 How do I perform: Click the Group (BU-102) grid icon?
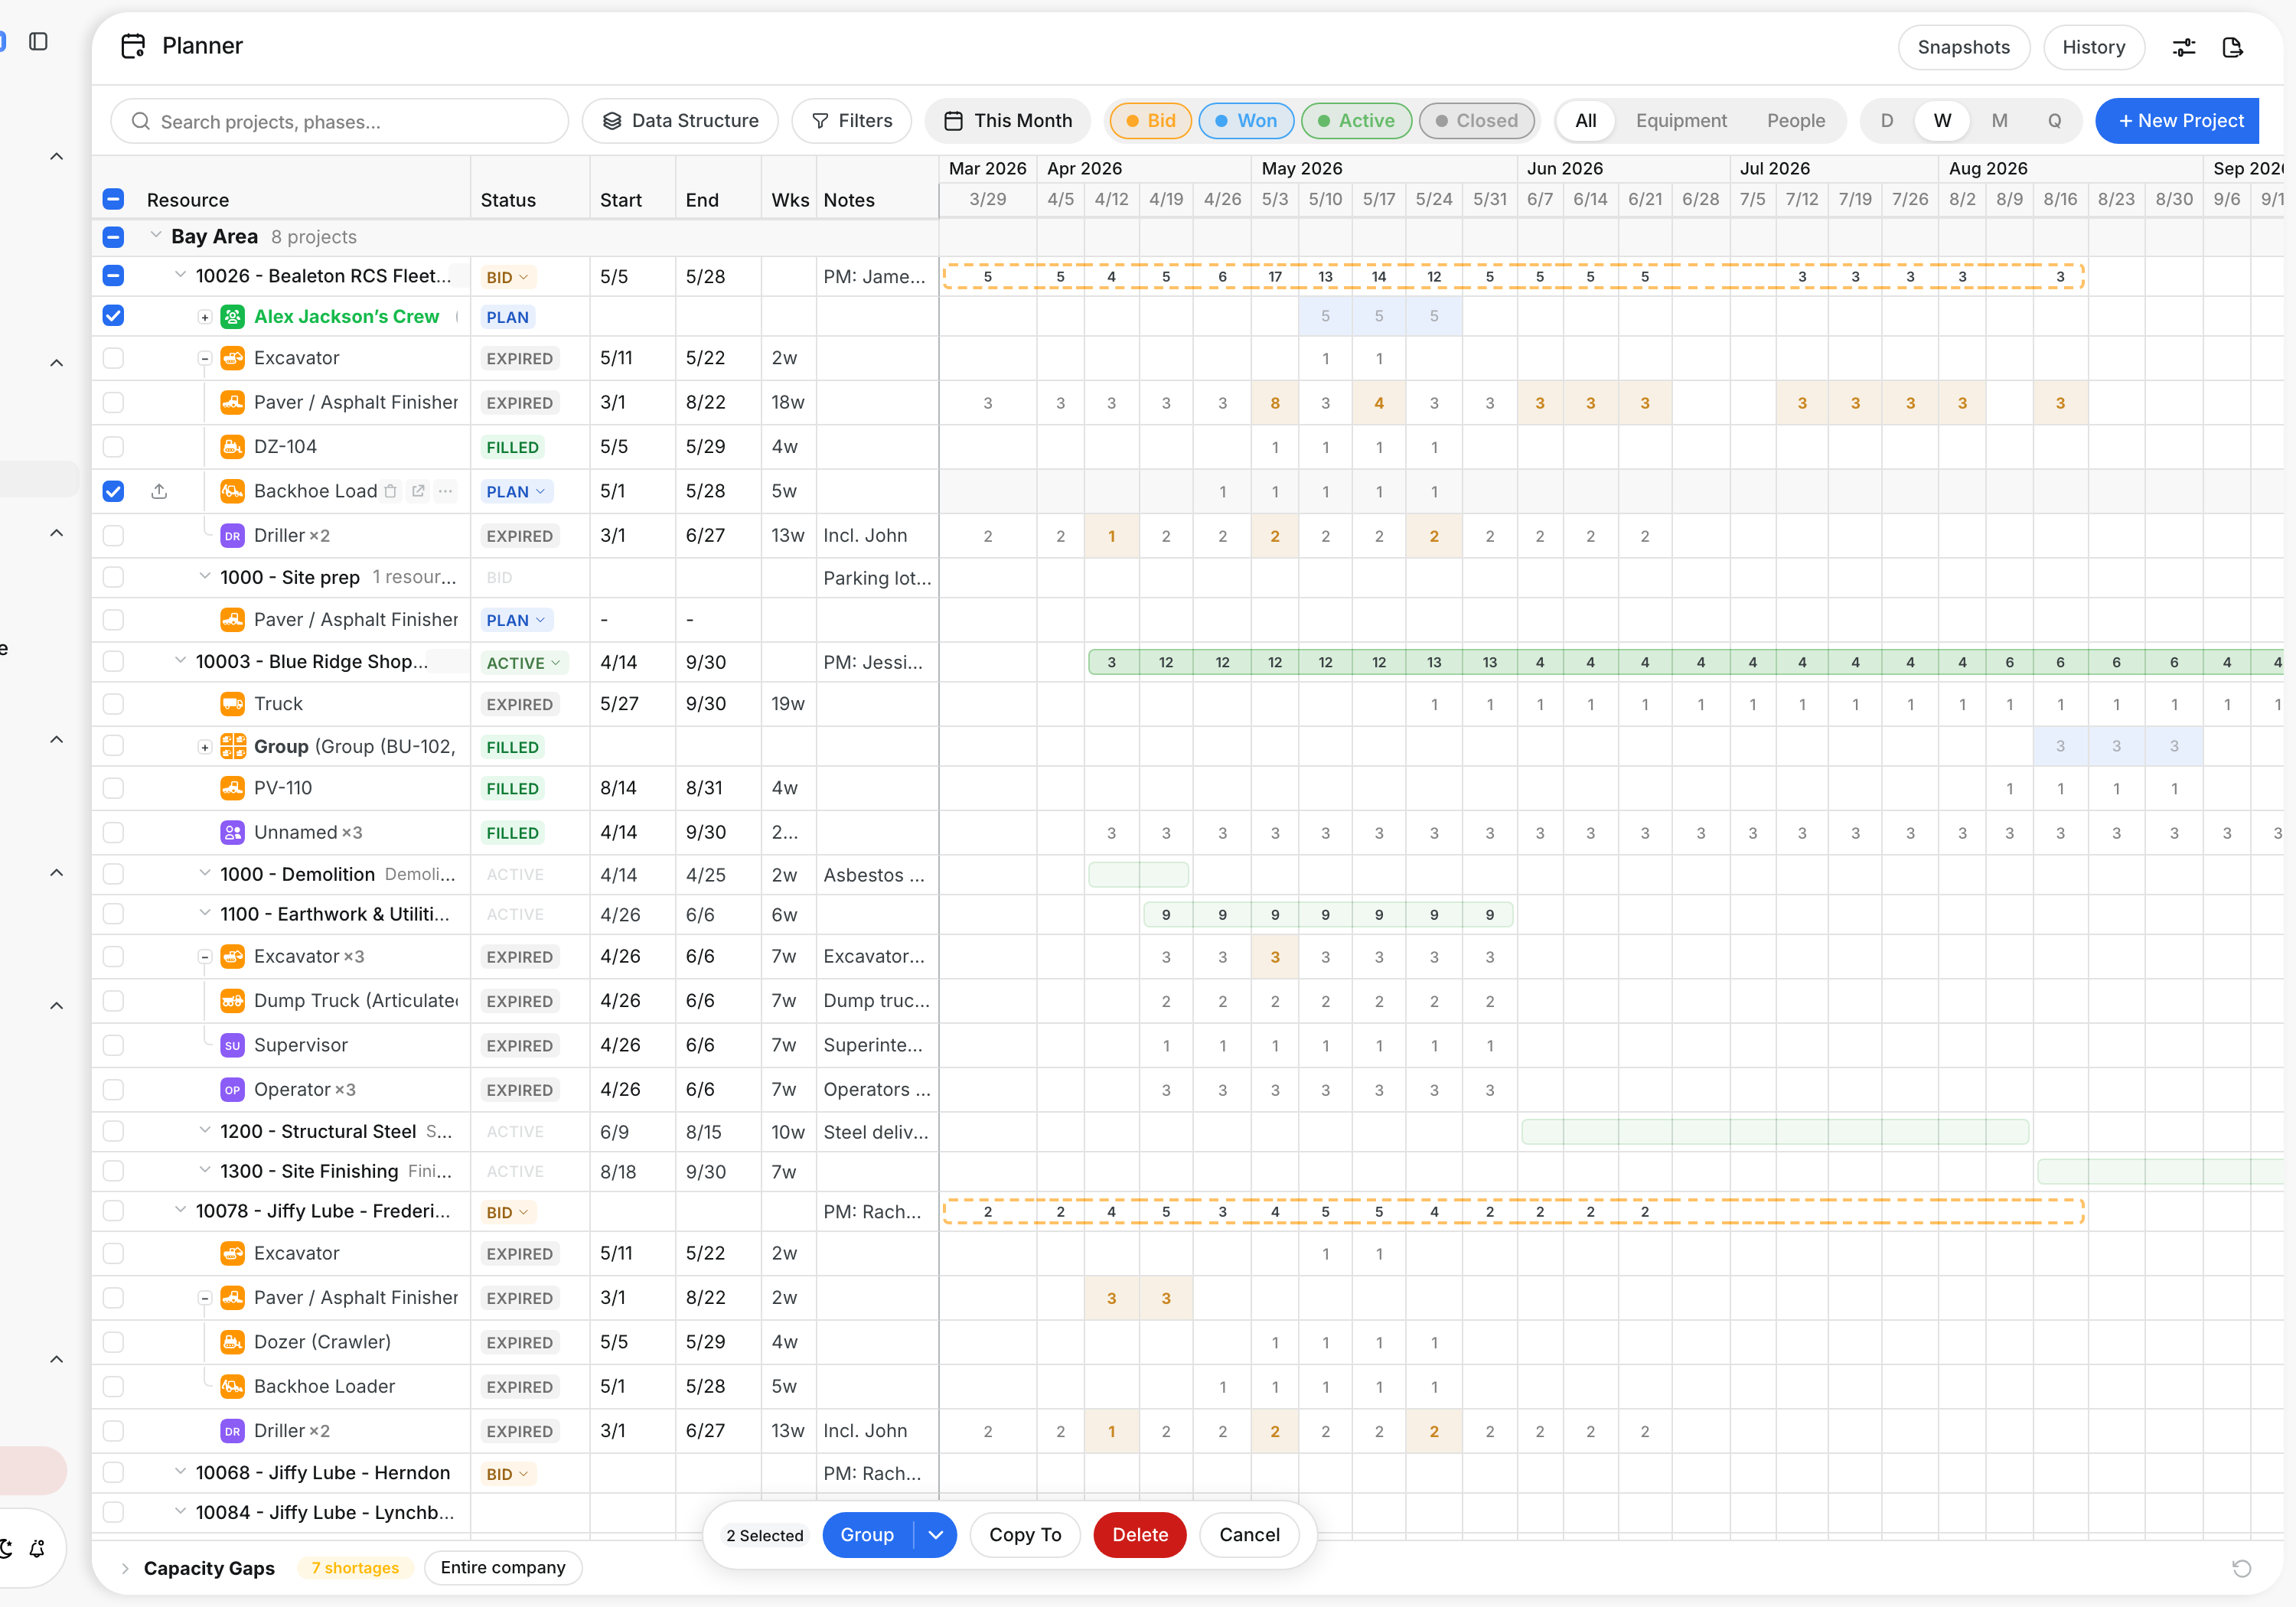click(232, 746)
